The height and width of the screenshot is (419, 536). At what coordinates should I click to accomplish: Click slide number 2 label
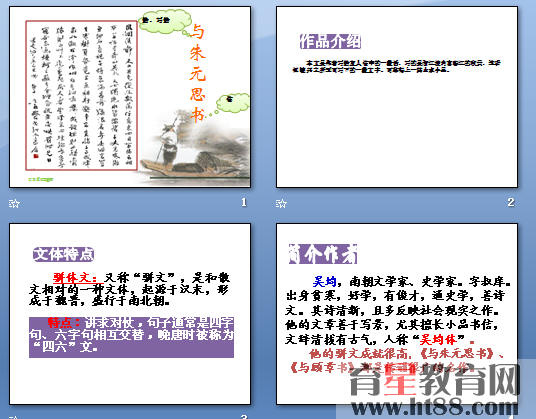point(511,203)
